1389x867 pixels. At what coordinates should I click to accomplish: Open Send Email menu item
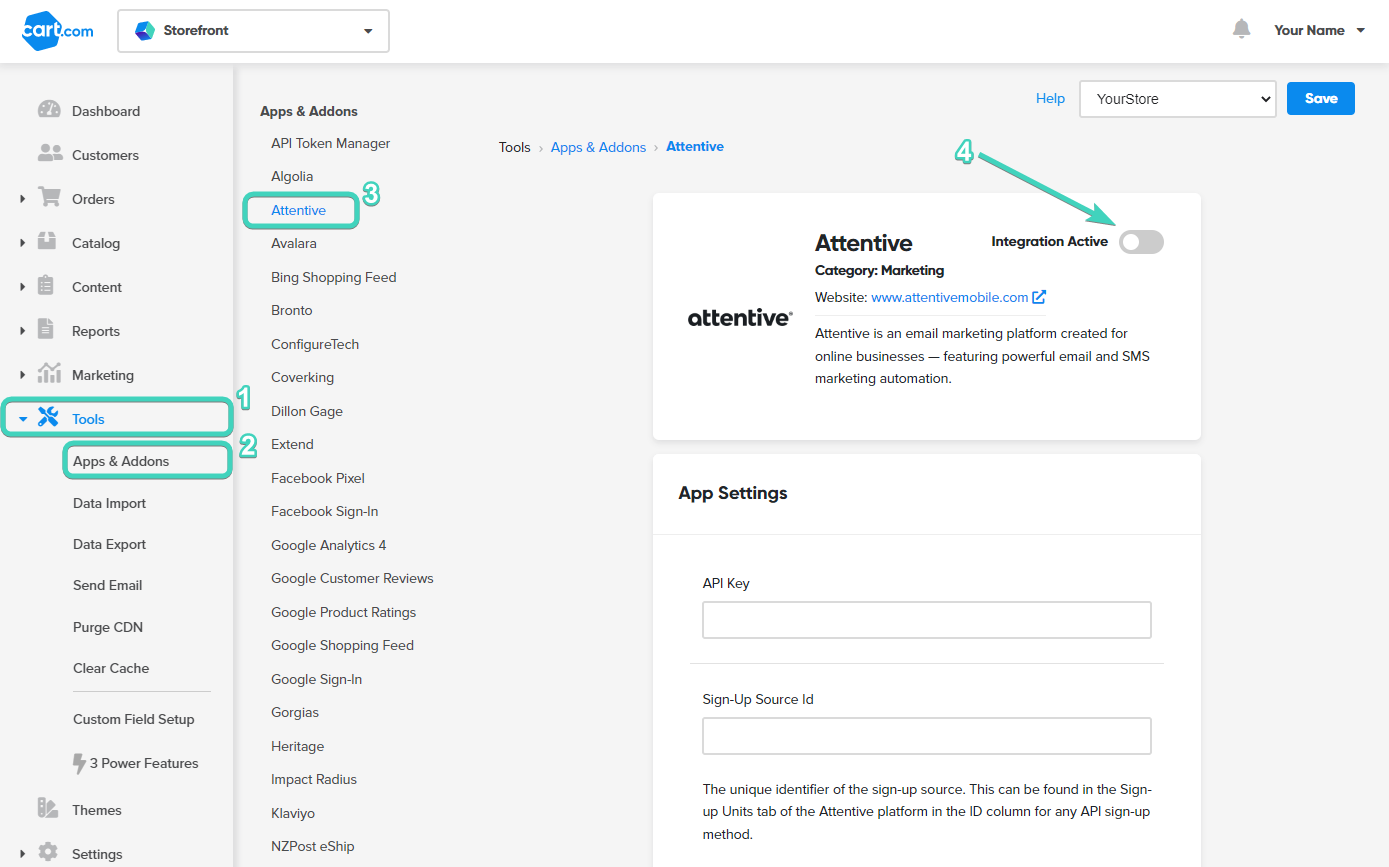[x=107, y=585]
